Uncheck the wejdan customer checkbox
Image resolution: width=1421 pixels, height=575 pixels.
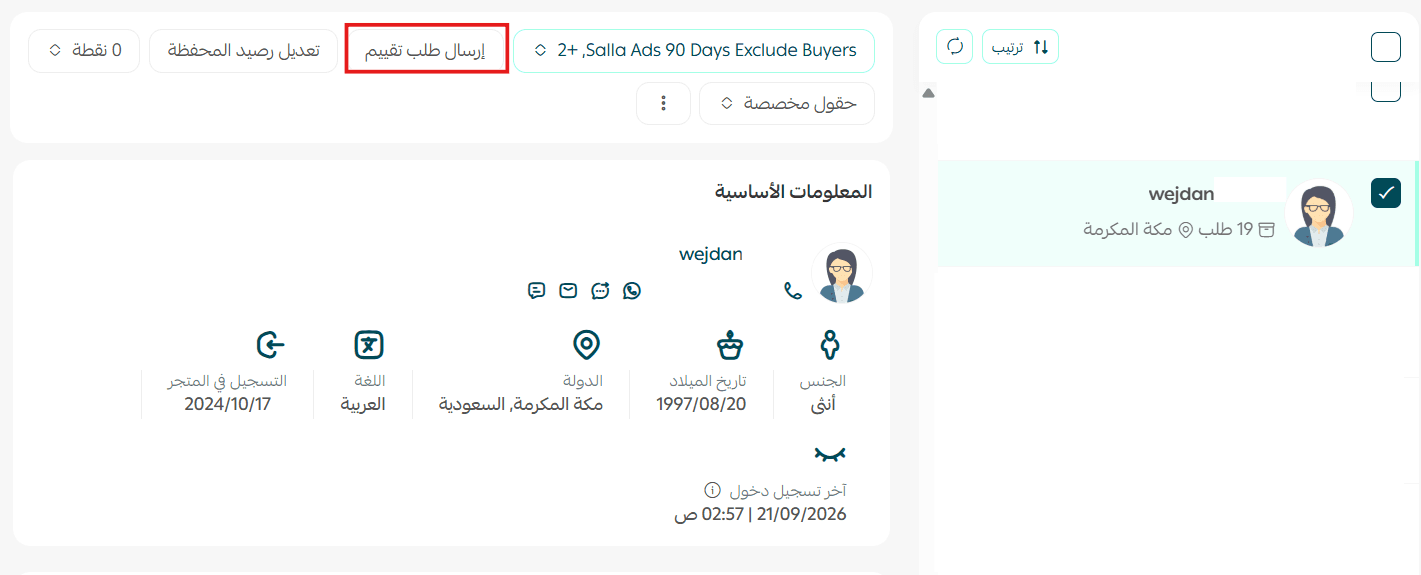[x=1386, y=193]
